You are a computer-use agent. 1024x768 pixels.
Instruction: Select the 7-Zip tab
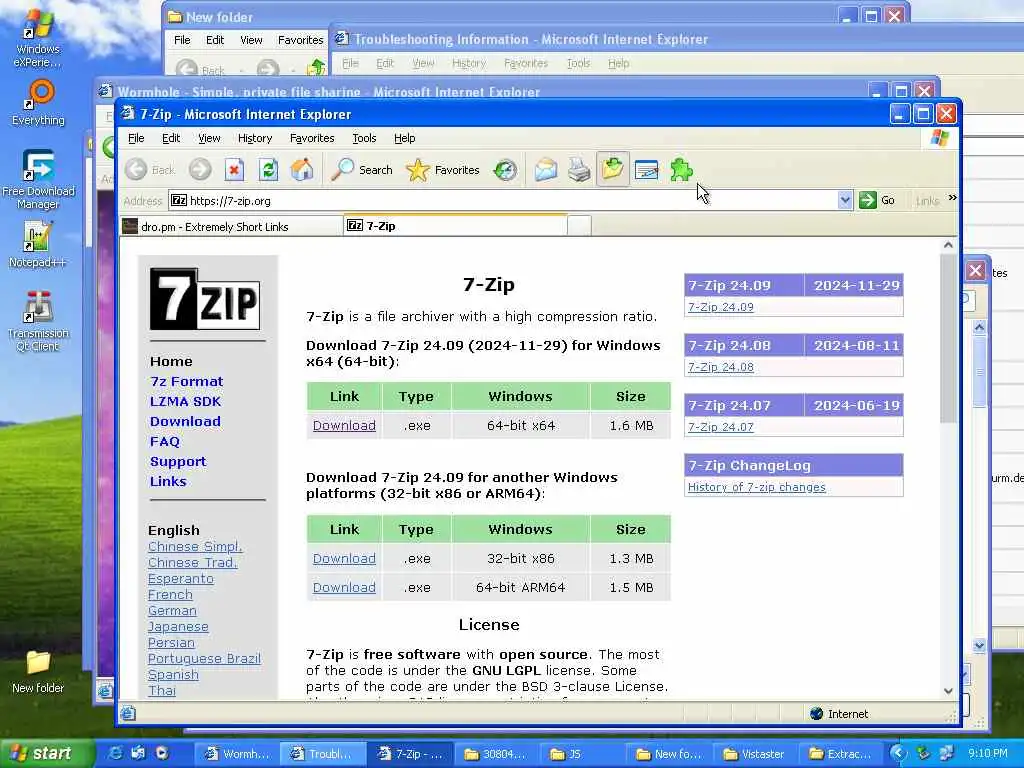pyautogui.click(x=455, y=225)
